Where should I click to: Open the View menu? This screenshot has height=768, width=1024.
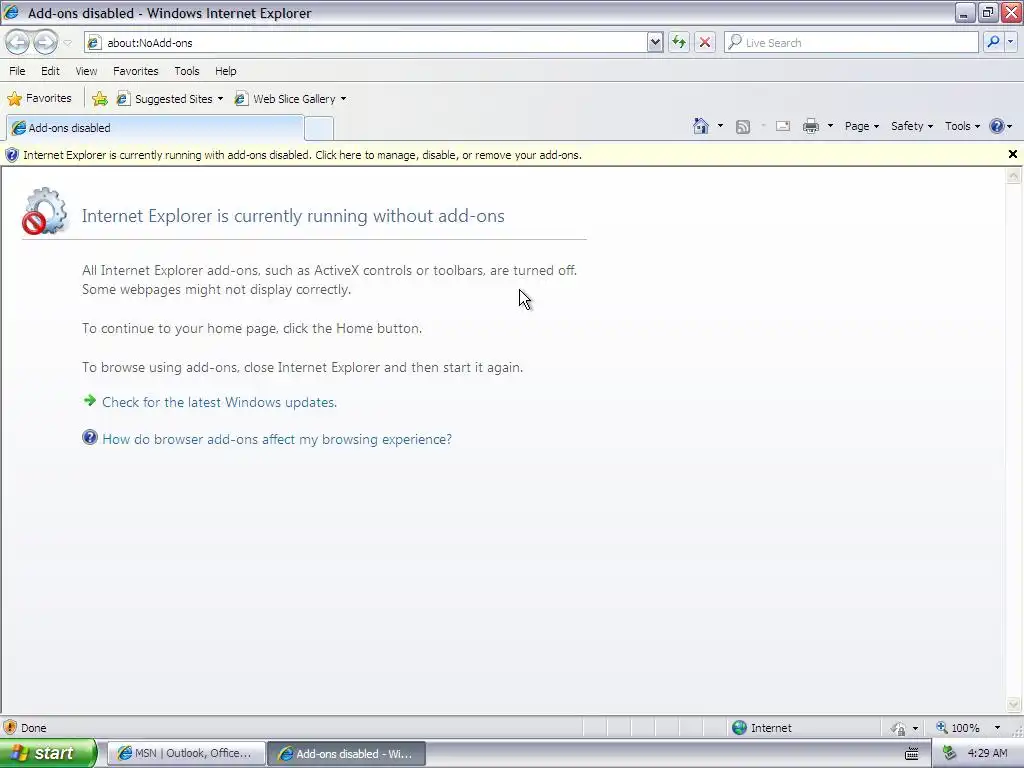point(86,71)
